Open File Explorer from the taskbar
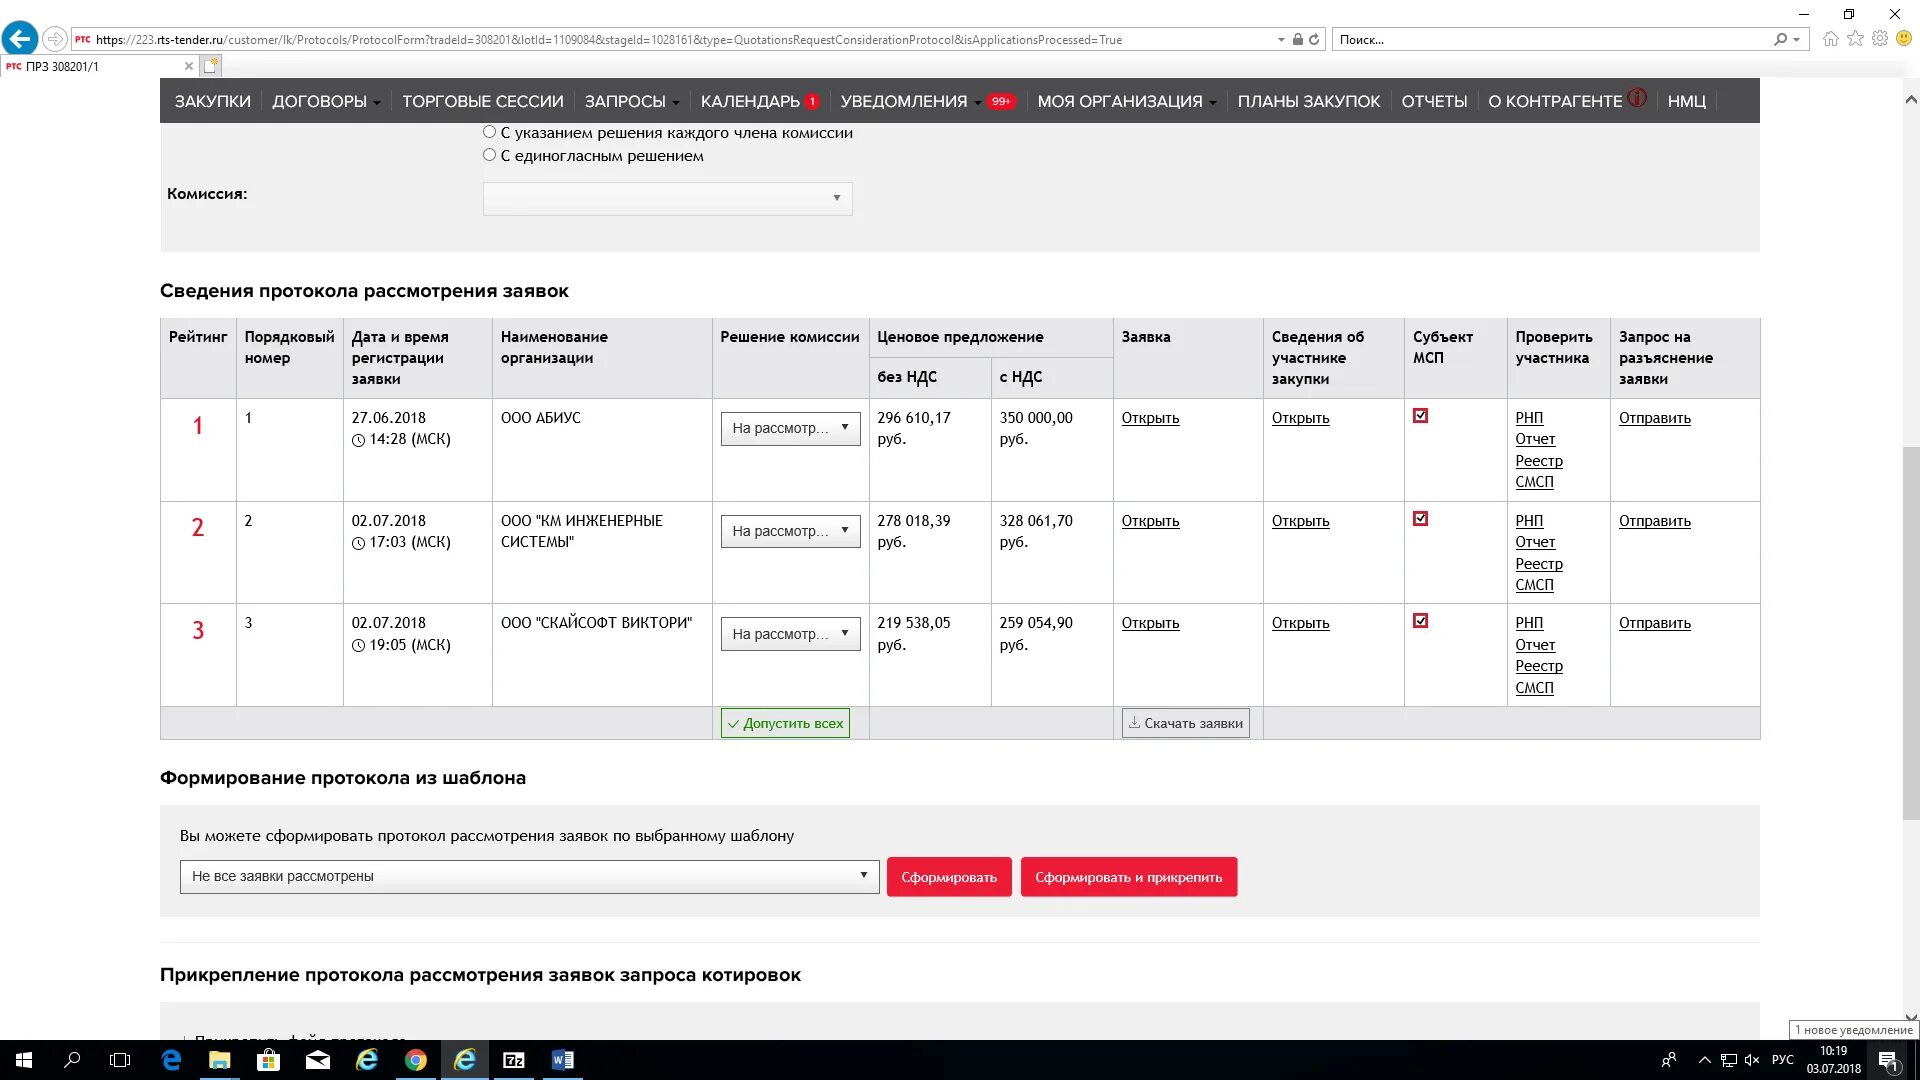Image resolution: width=1920 pixels, height=1080 pixels. coord(220,1060)
